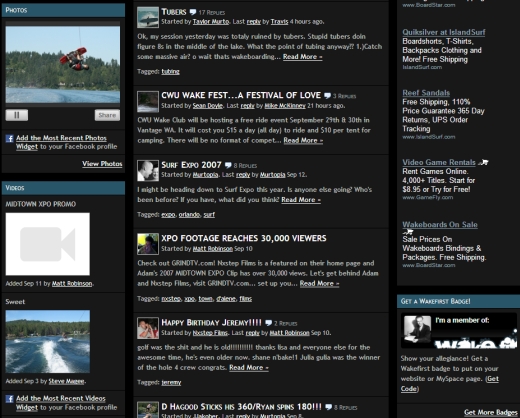
Task: Click Facebook icon beside Most Recent Videos Widget
Action: point(10,399)
